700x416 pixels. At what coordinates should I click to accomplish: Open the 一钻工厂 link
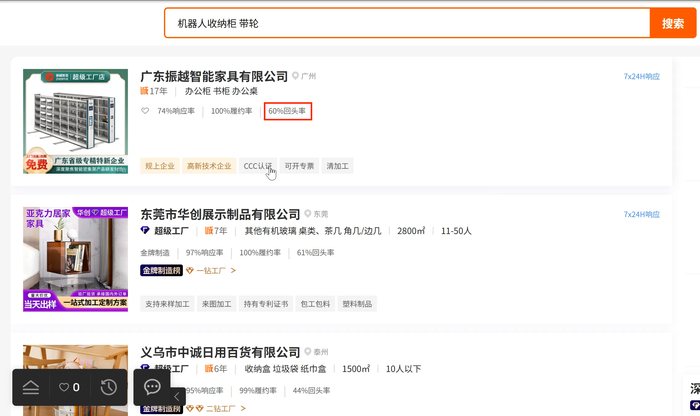point(211,270)
